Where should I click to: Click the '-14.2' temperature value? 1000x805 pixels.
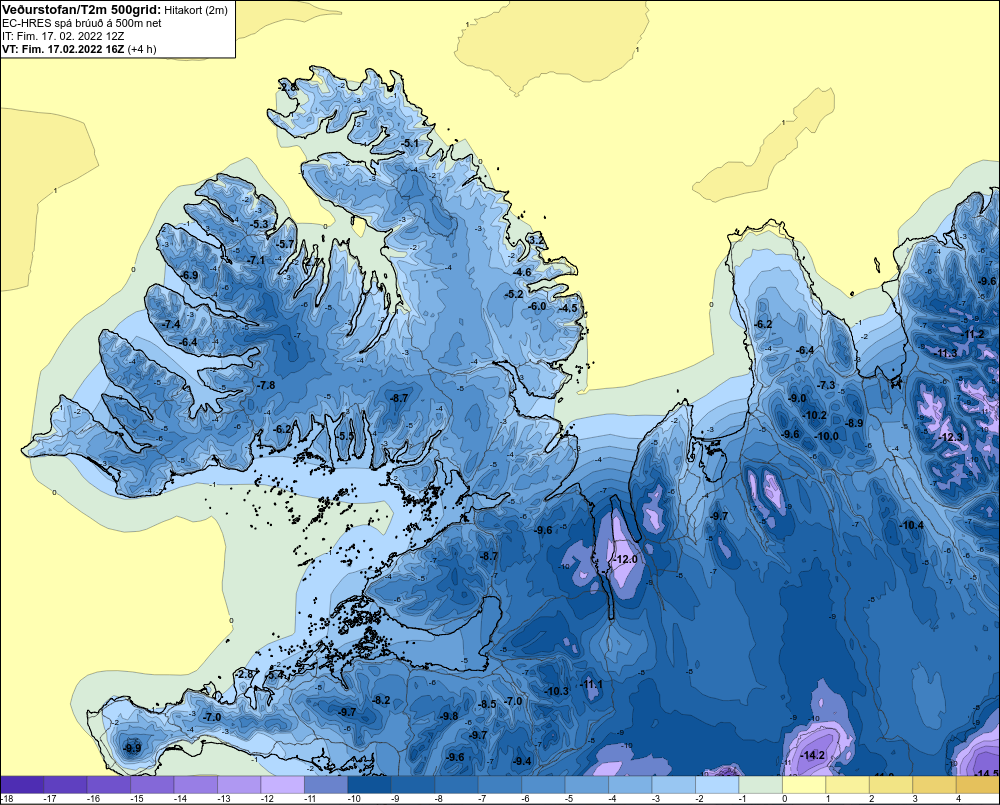[x=813, y=755]
